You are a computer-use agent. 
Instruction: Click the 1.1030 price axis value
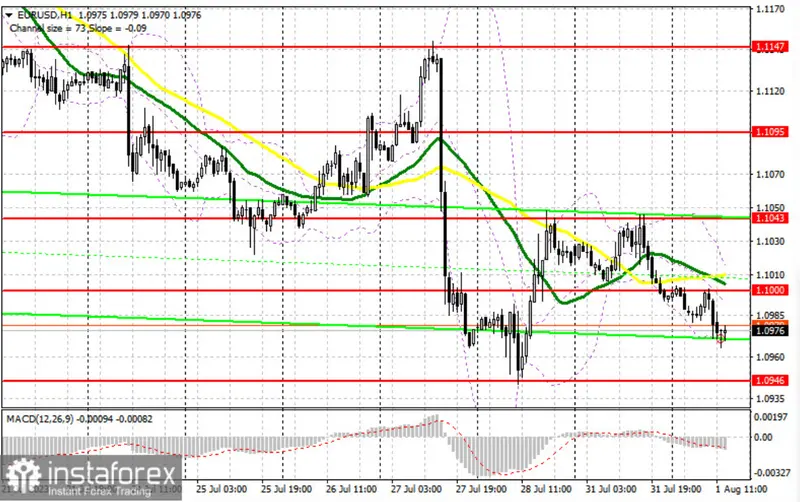pyautogui.click(x=770, y=241)
